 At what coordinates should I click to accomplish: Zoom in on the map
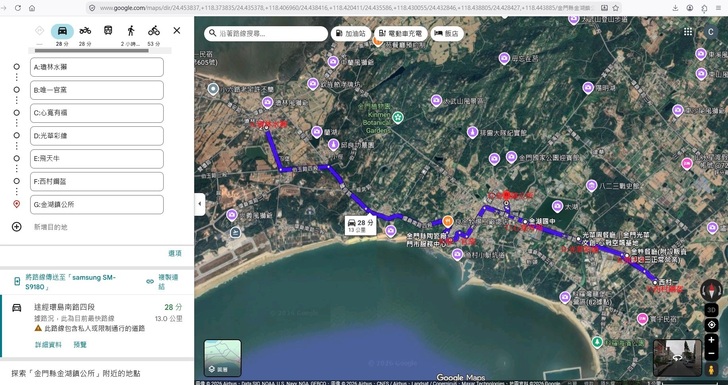[x=711, y=340]
